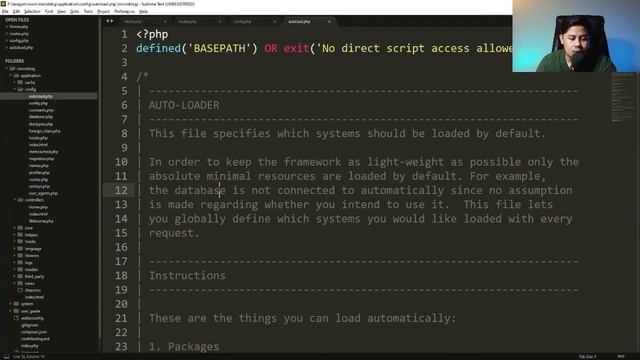Place cursor on the AUTO-LOADER comment line
This screenshot has height=360, width=640.
click(x=184, y=105)
